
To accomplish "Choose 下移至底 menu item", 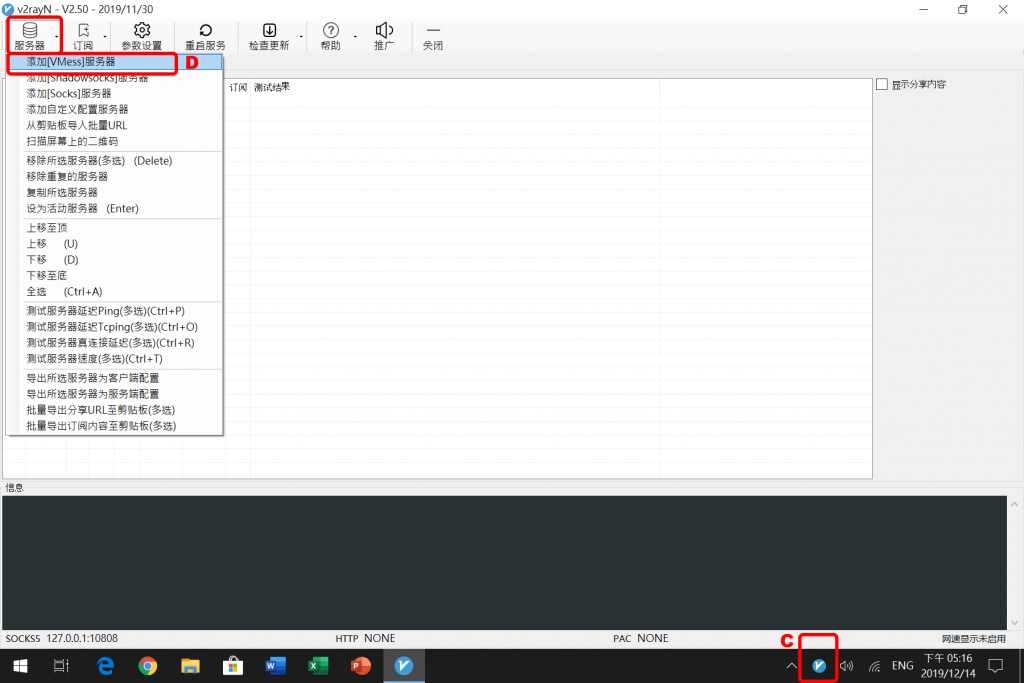I will pos(114,276).
